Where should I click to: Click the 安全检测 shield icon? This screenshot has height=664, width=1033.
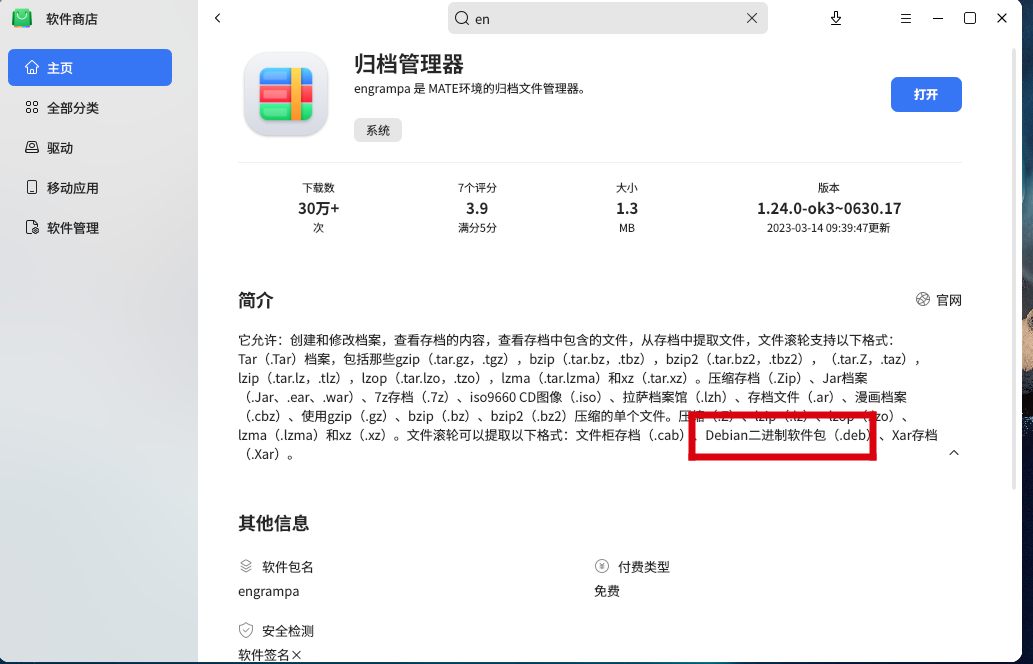[x=246, y=630]
